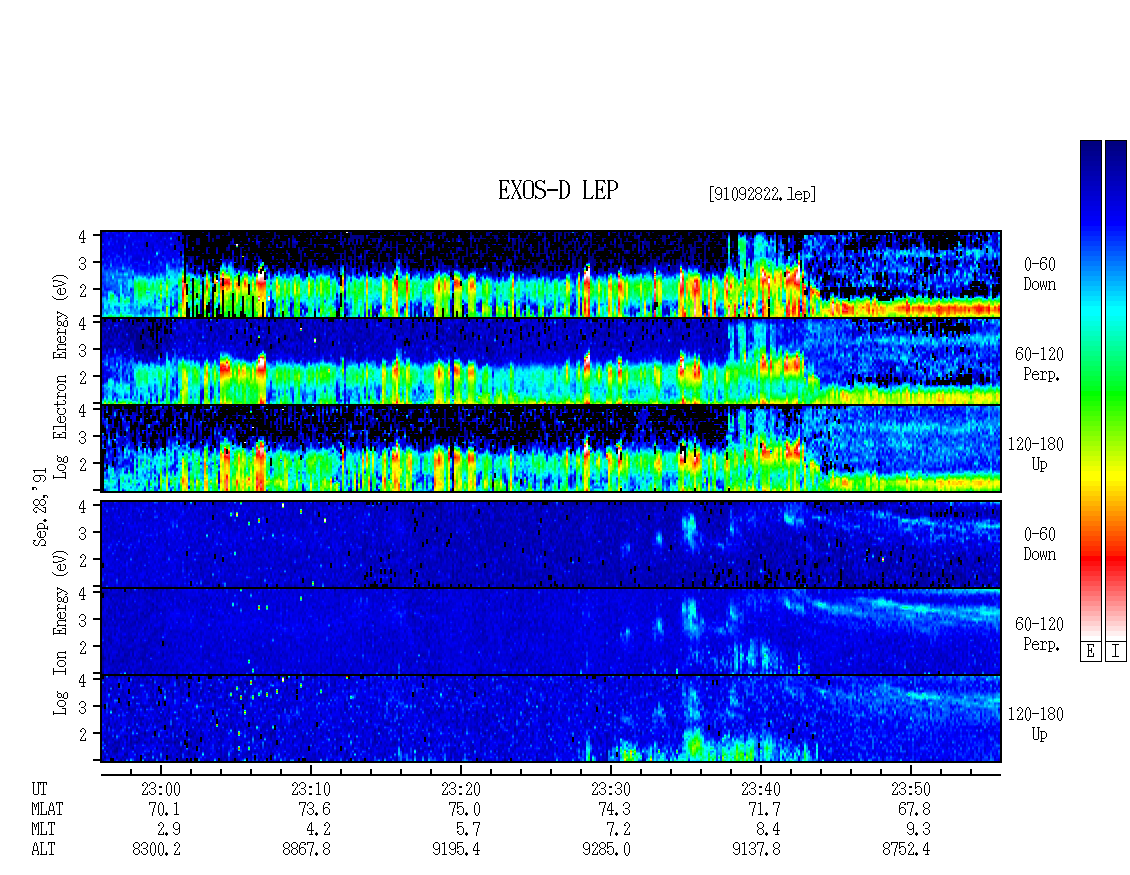The image size is (1130, 875).
Task: Select MLAT value 74.3
Action: (614, 809)
